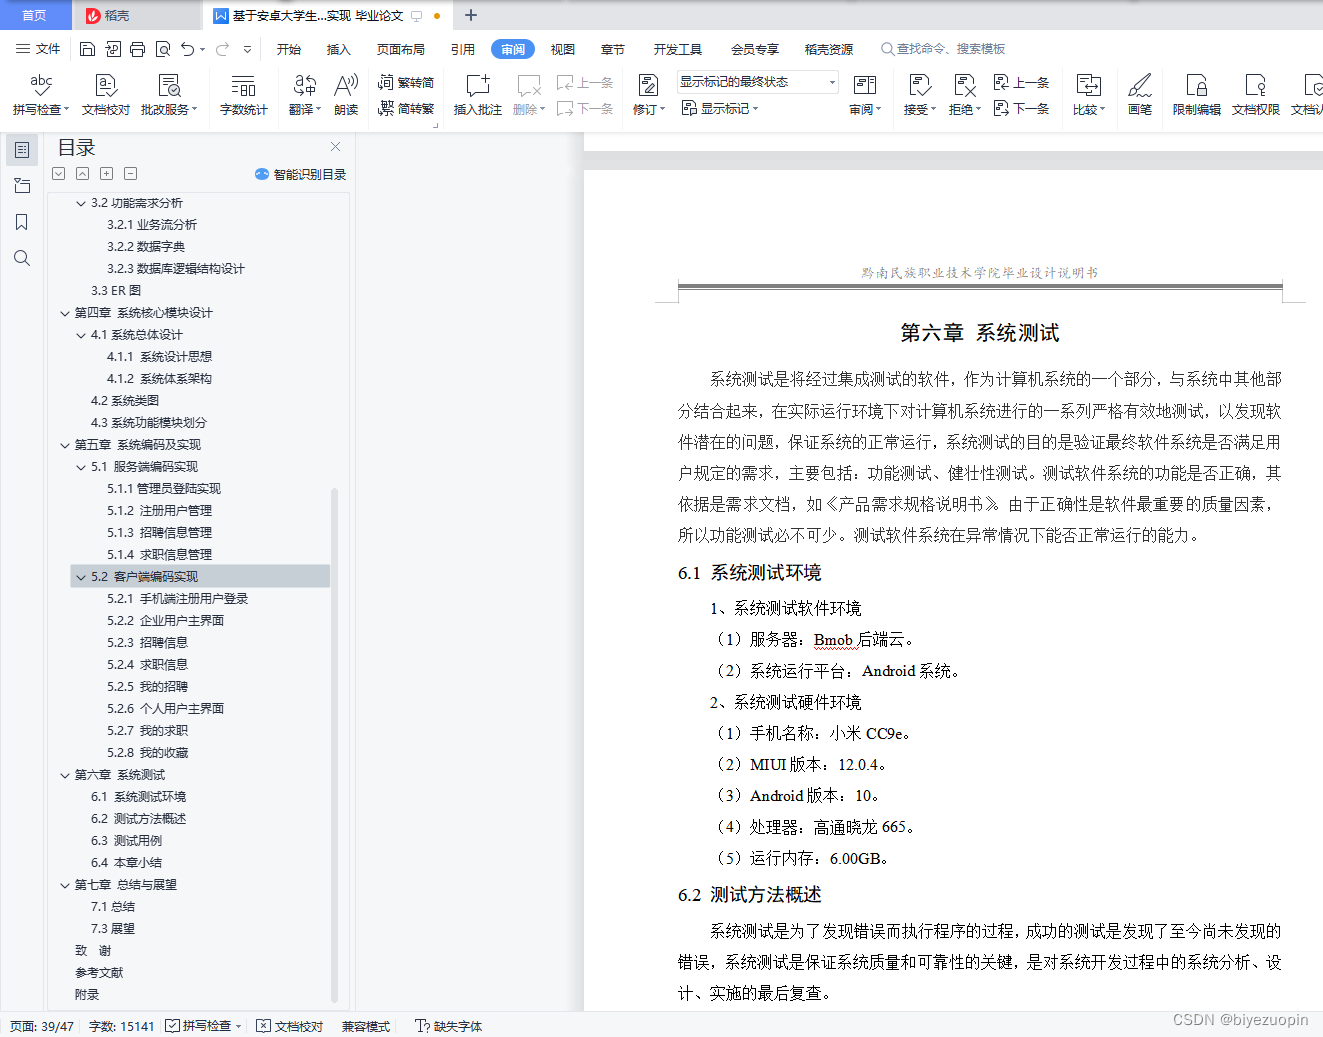The height and width of the screenshot is (1037, 1323).
Task: Toggle 显示标记 show markup
Action: 719,108
